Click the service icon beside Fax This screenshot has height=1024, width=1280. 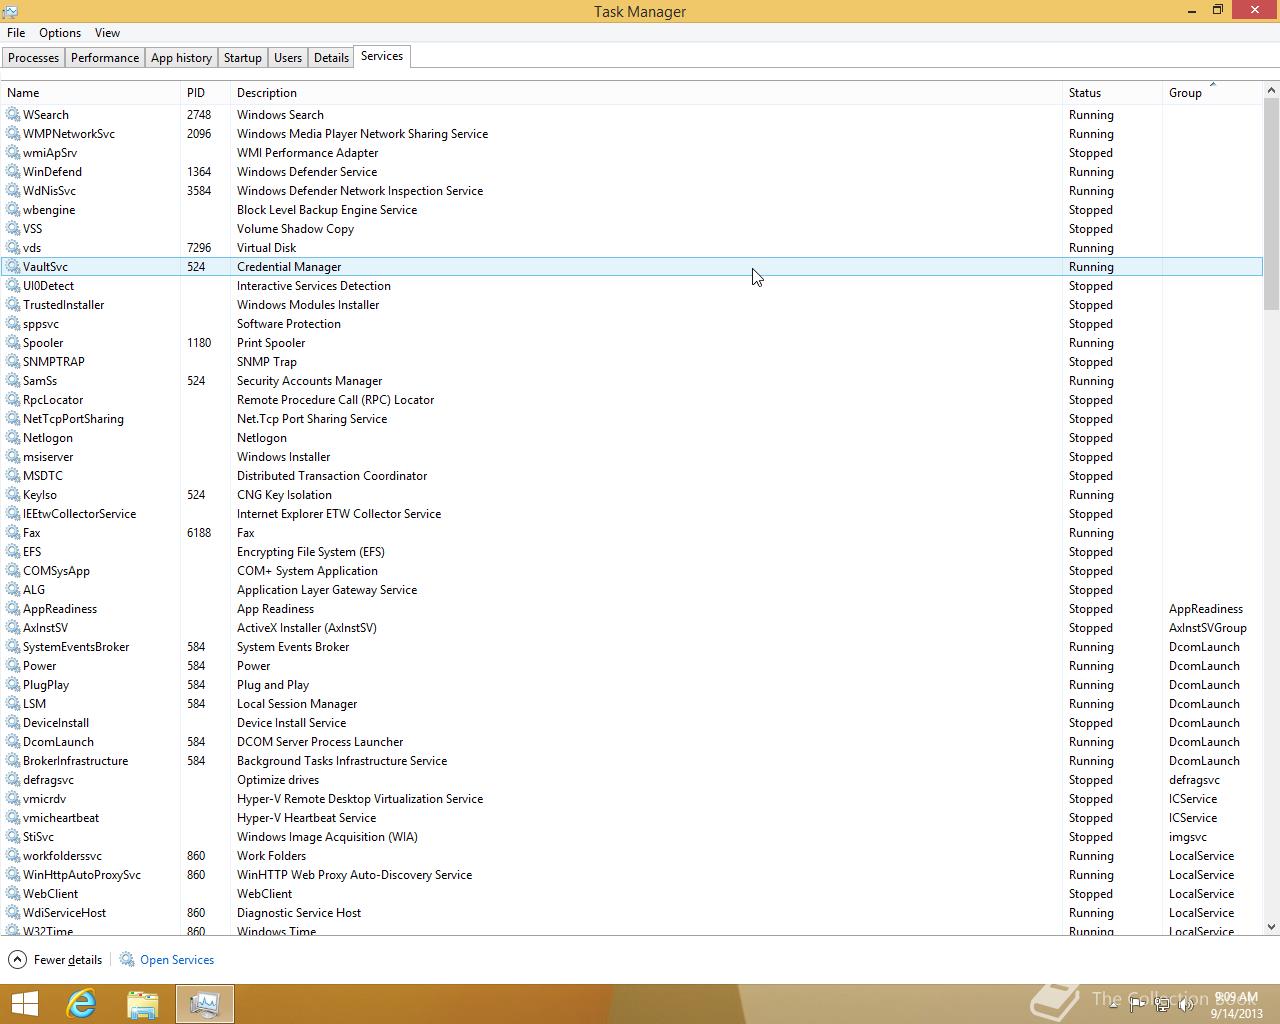click(13, 533)
